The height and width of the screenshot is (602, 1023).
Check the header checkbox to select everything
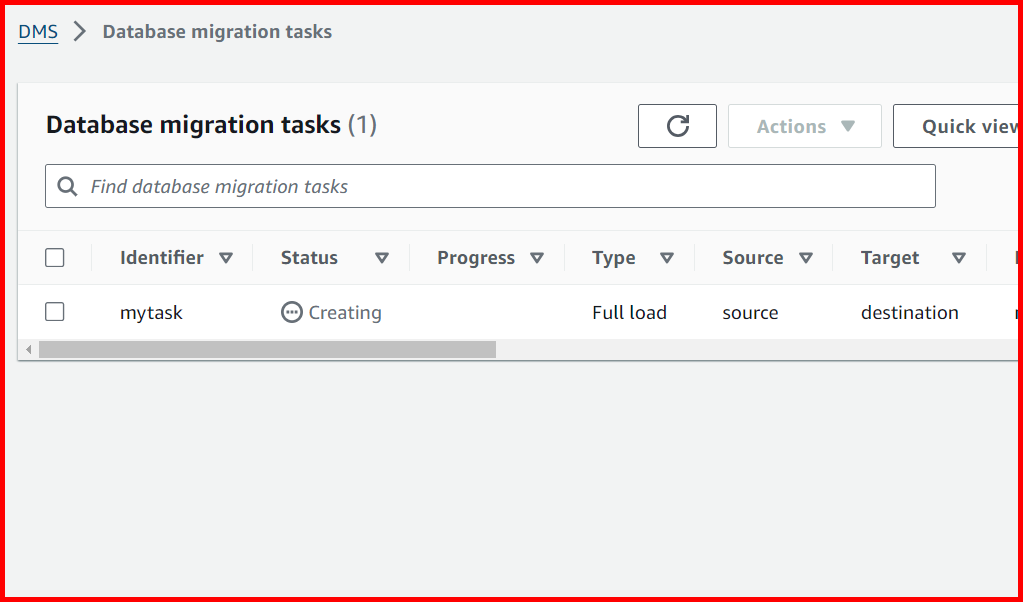coord(54,257)
